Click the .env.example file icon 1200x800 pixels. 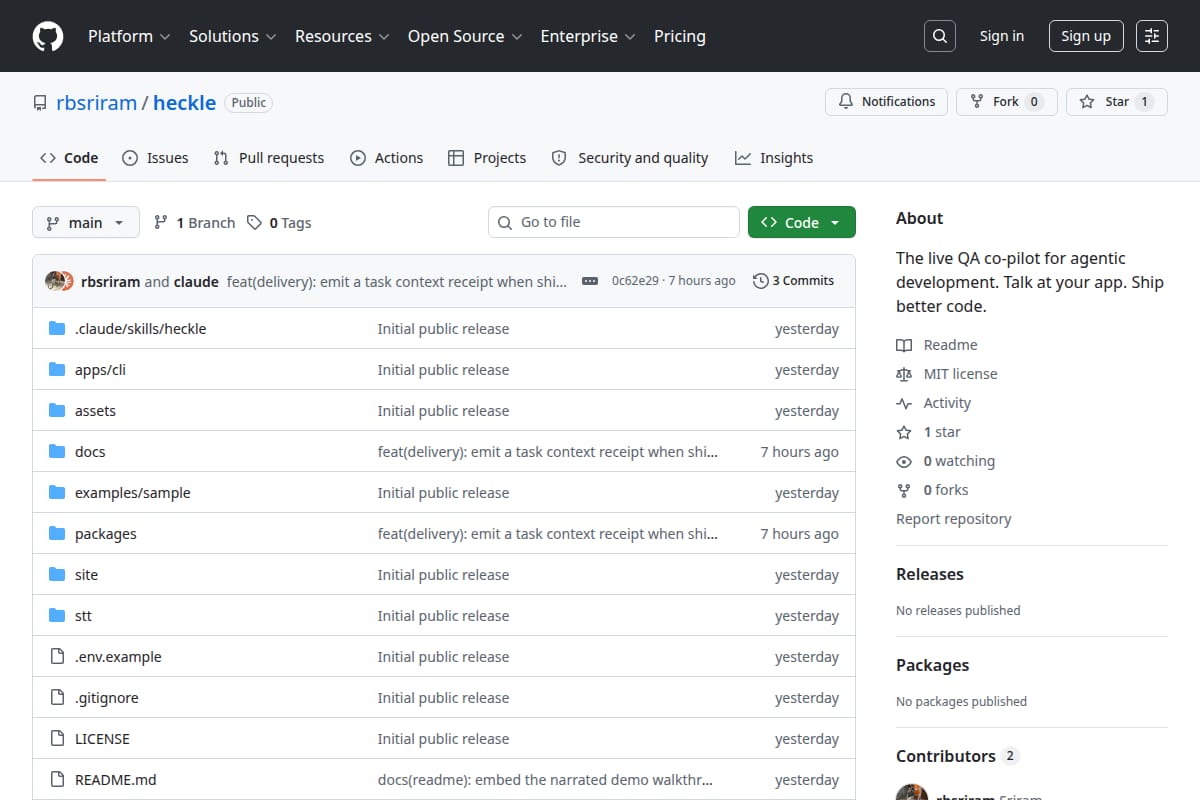(57, 657)
